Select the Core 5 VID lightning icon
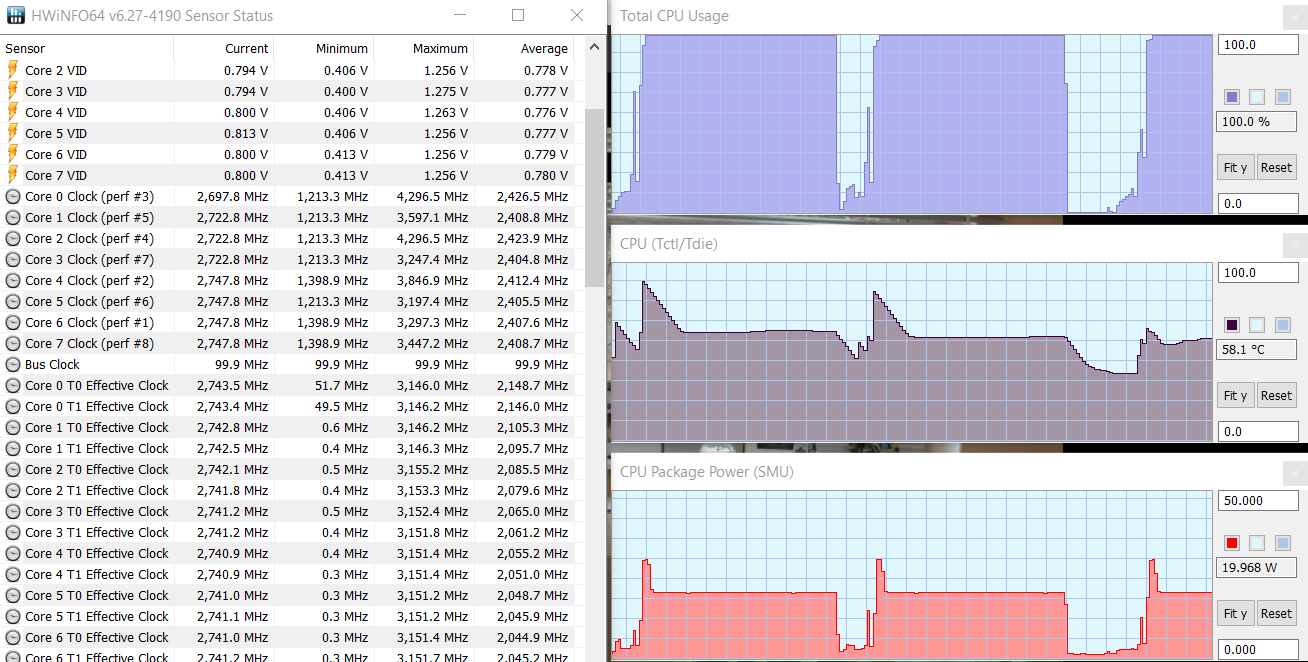Image resolution: width=1308 pixels, height=662 pixels. [13, 133]
